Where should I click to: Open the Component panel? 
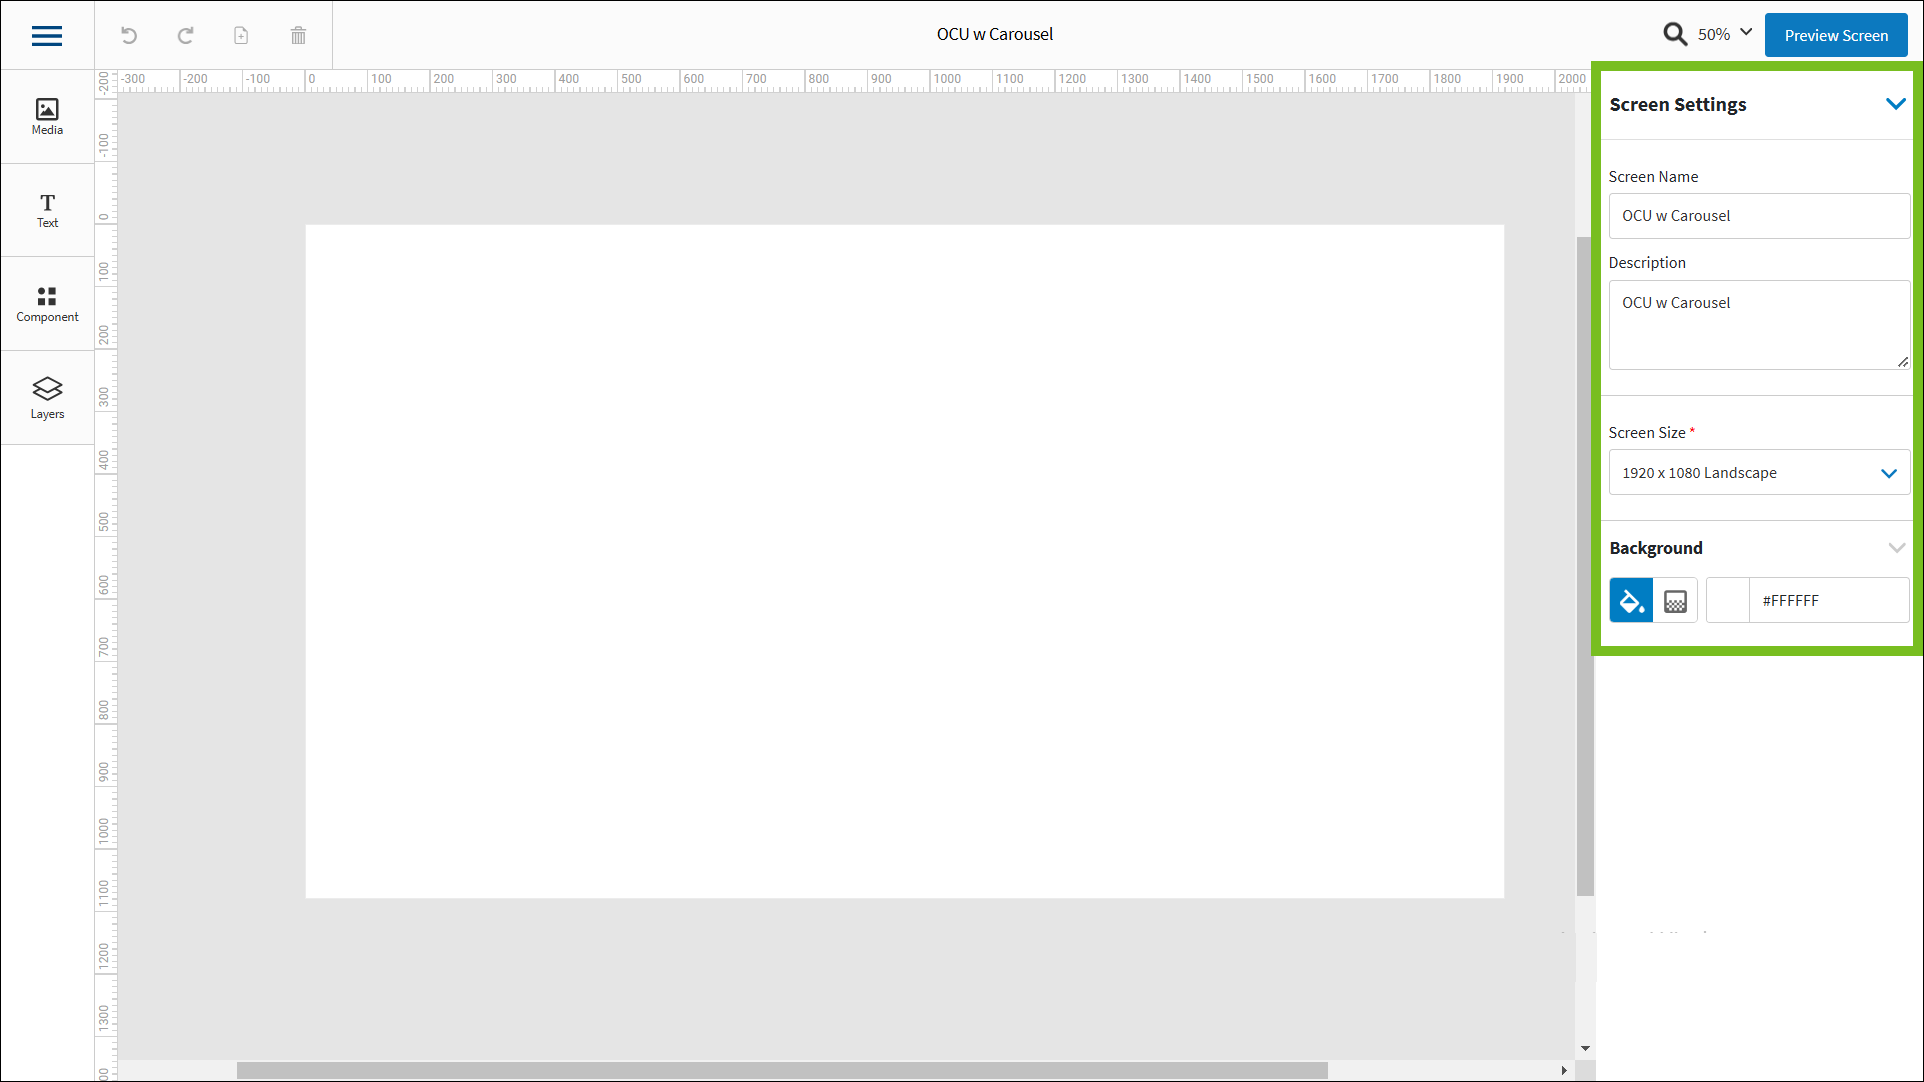47,303
